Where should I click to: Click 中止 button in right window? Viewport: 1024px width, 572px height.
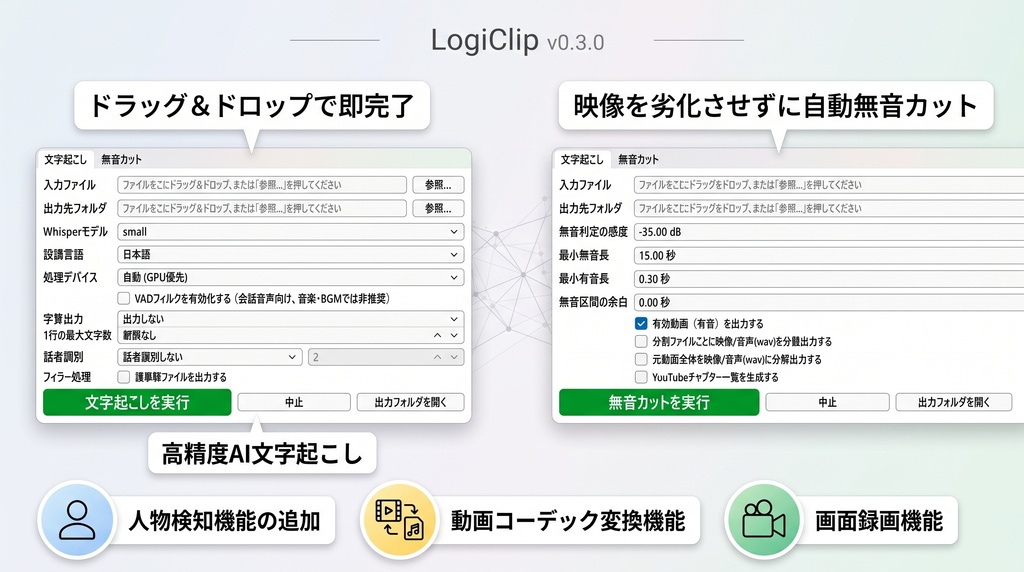(x=827, y=402)
